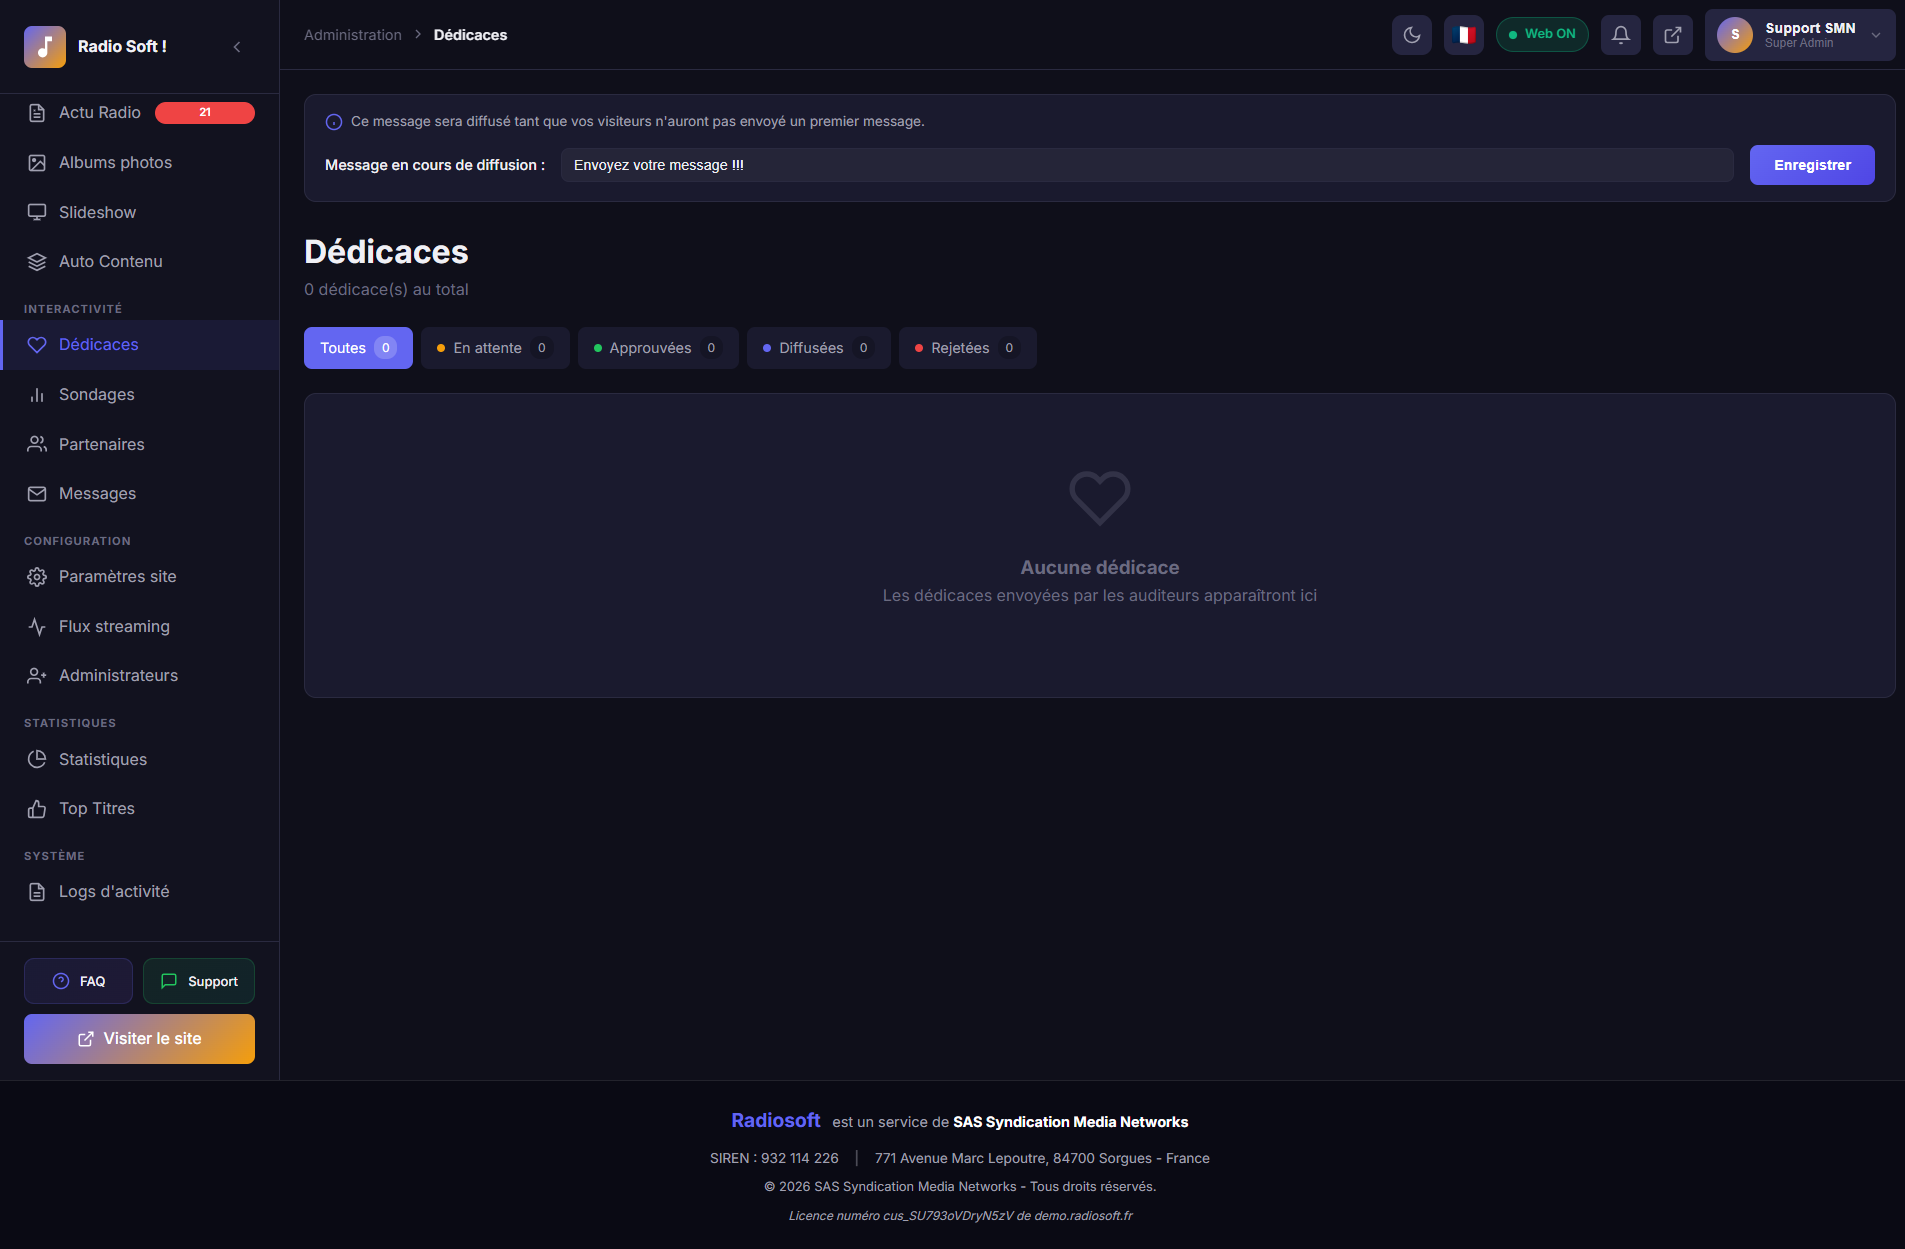Screen dimensions: 1905x1249
Task: Click the Sondages bar-chart icon
Action: click(37, 394)
